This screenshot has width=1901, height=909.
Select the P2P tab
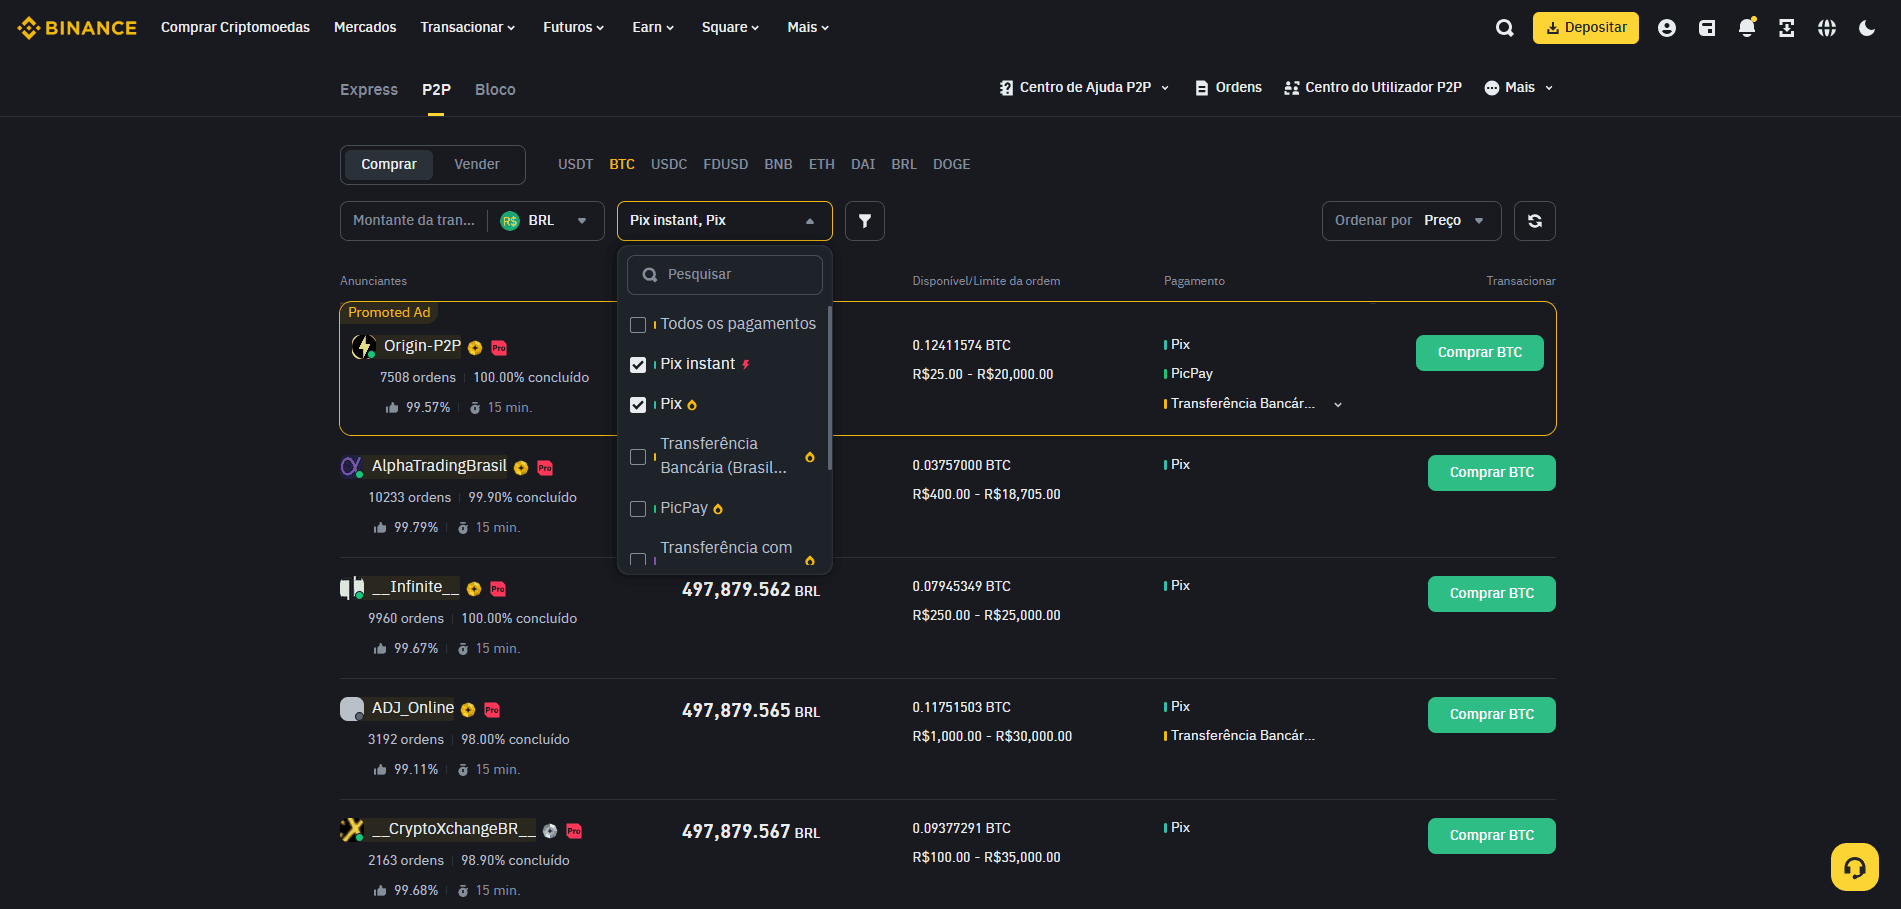[x=436, y=90]
